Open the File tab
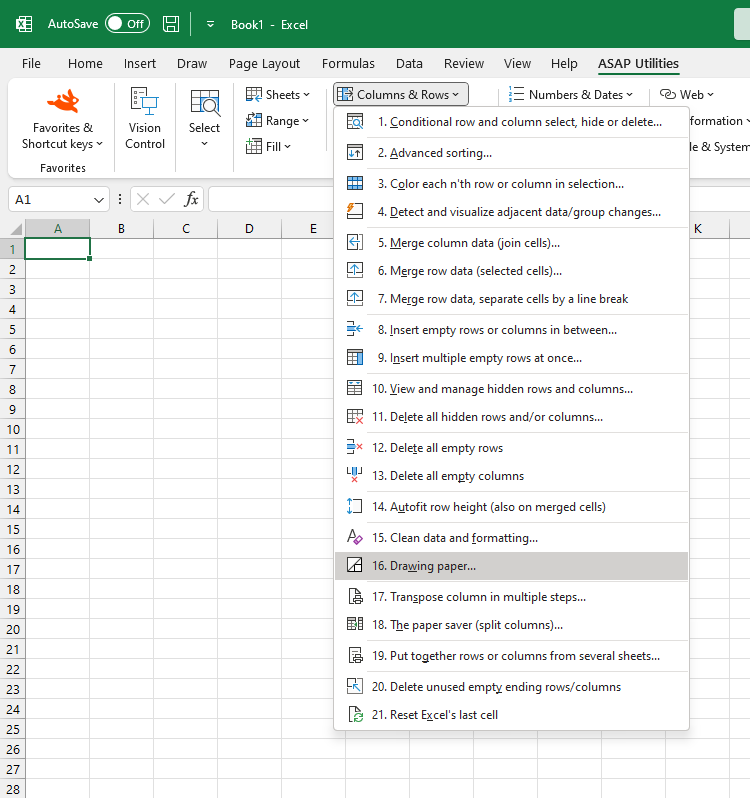The width and height of the screenshot is (750, 798). tap(31, 64)
